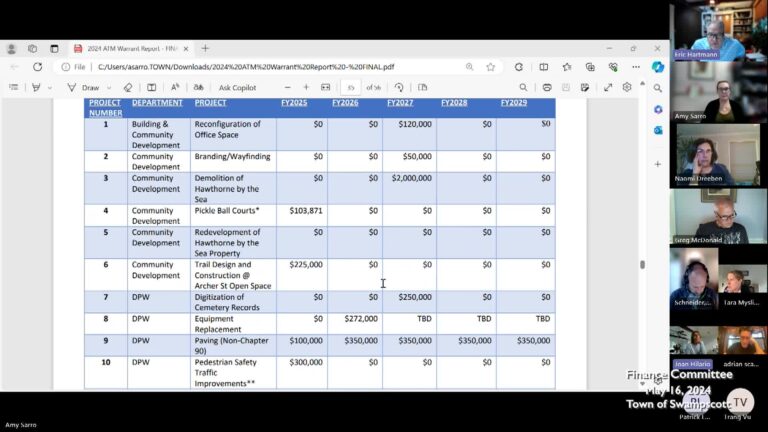Open PDF settings gear icon
Image resolution: width=768 pixels, height=432 pixels.
click(627, 87)
